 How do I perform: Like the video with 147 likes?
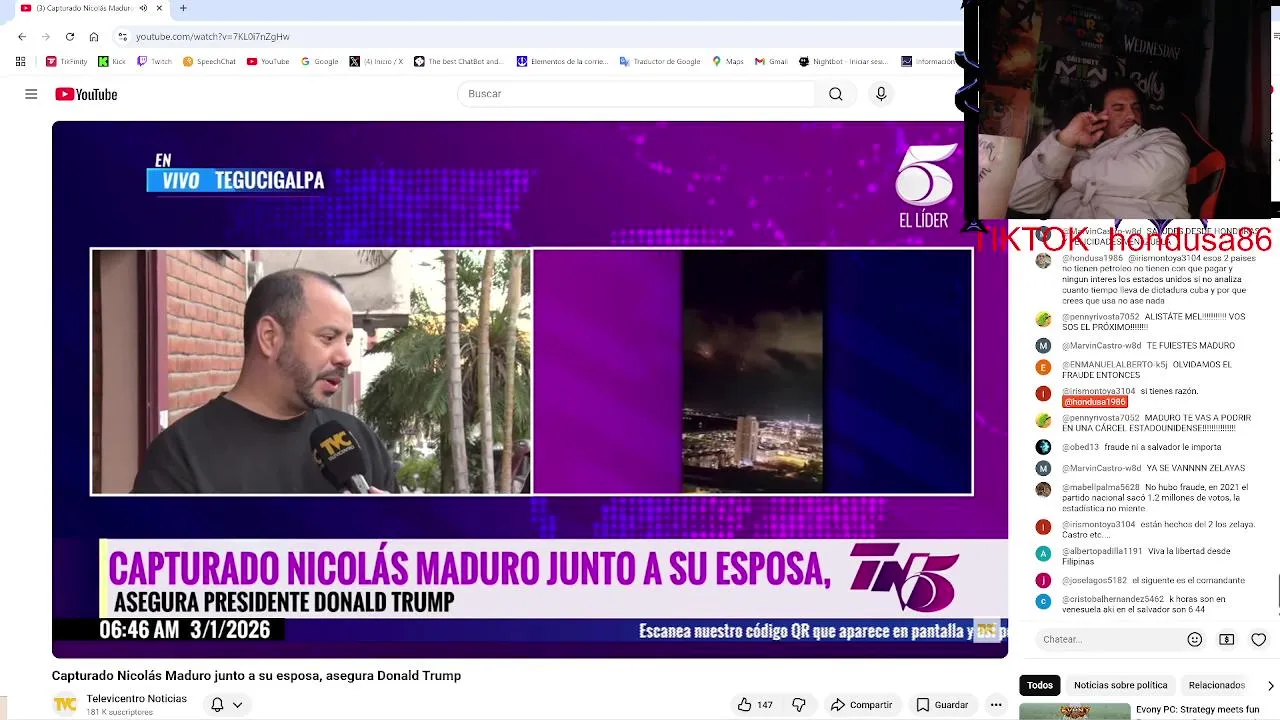pyautogui.click(x=754, y=705)
